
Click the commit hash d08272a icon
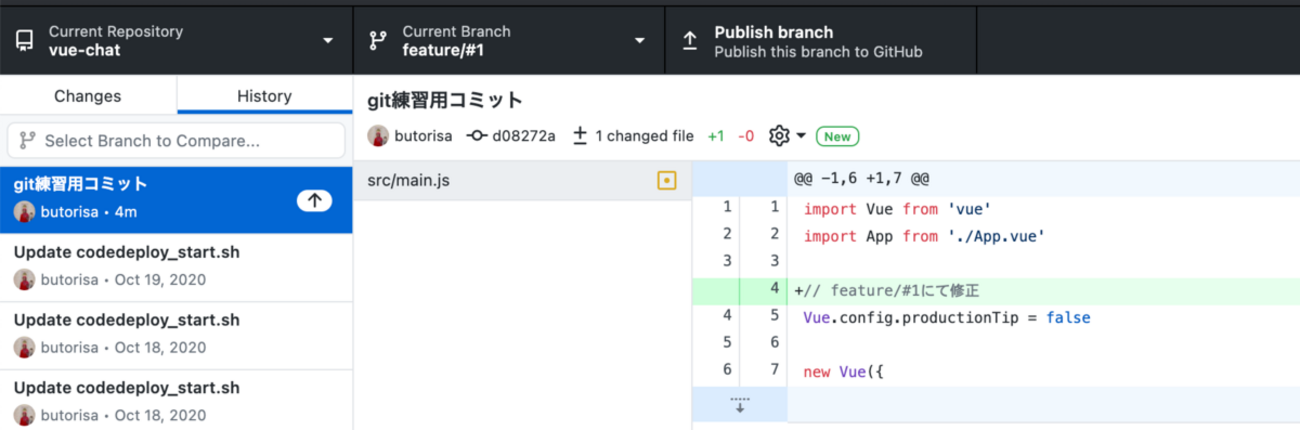(x=477, y=135)
